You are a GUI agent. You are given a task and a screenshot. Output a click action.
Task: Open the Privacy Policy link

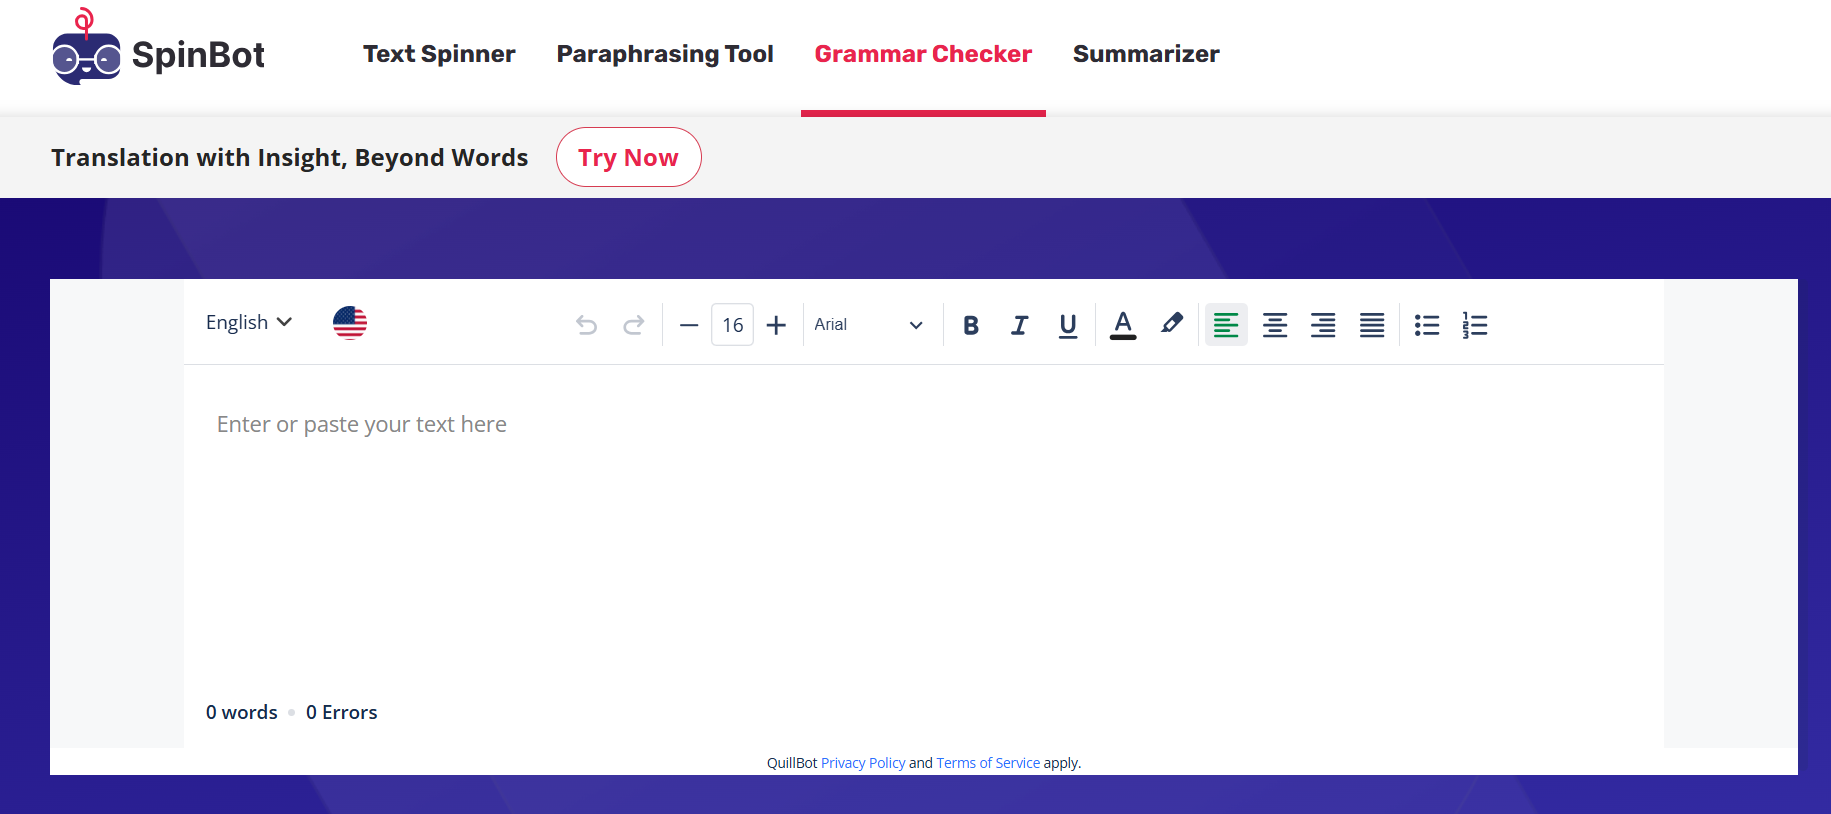click(x=862, y=763)
